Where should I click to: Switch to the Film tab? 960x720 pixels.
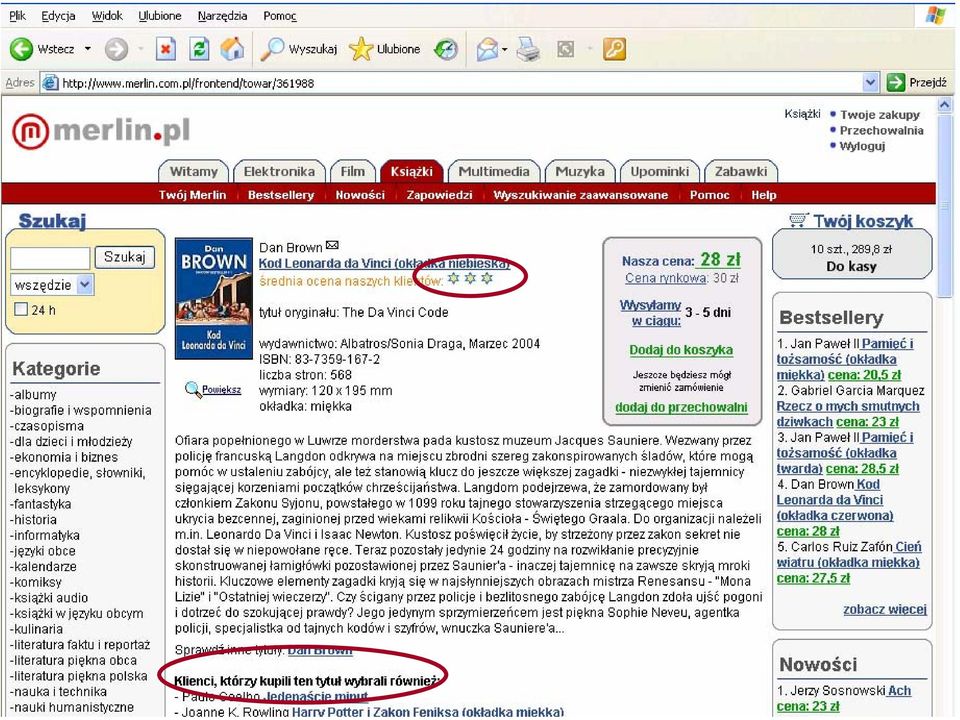tap(353, 171)
